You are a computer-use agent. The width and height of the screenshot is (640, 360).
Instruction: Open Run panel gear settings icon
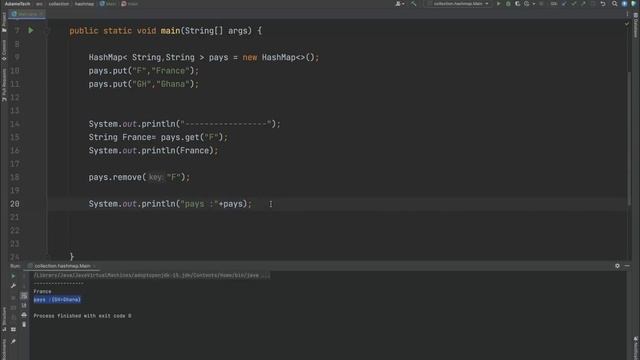pyautogui.click(x=617, y=266)
